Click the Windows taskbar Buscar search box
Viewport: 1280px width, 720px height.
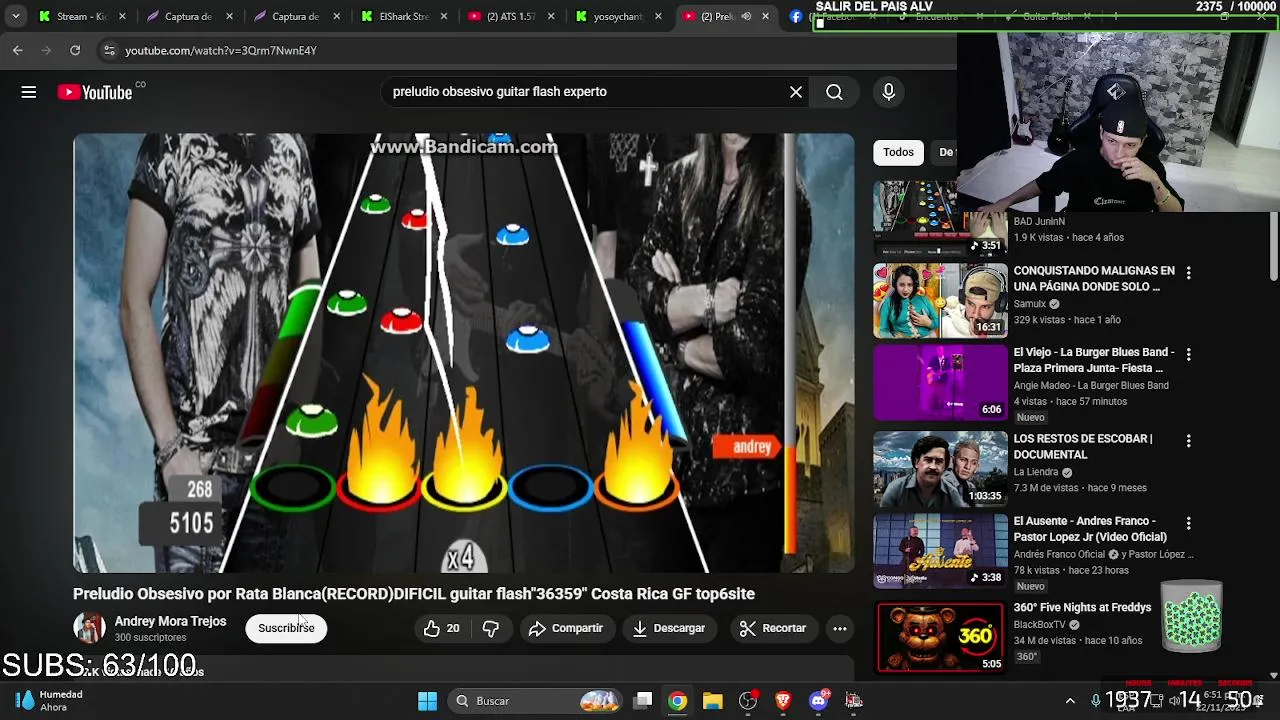click(535, 701)
